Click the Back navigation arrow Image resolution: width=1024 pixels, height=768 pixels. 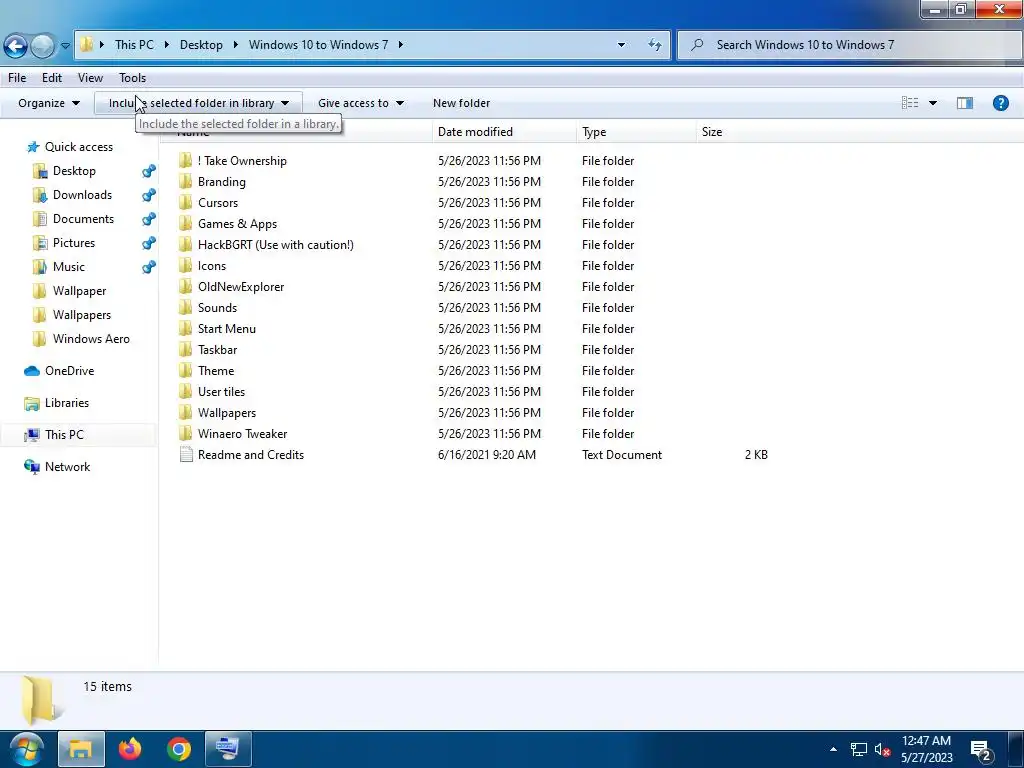coord(16,46)
